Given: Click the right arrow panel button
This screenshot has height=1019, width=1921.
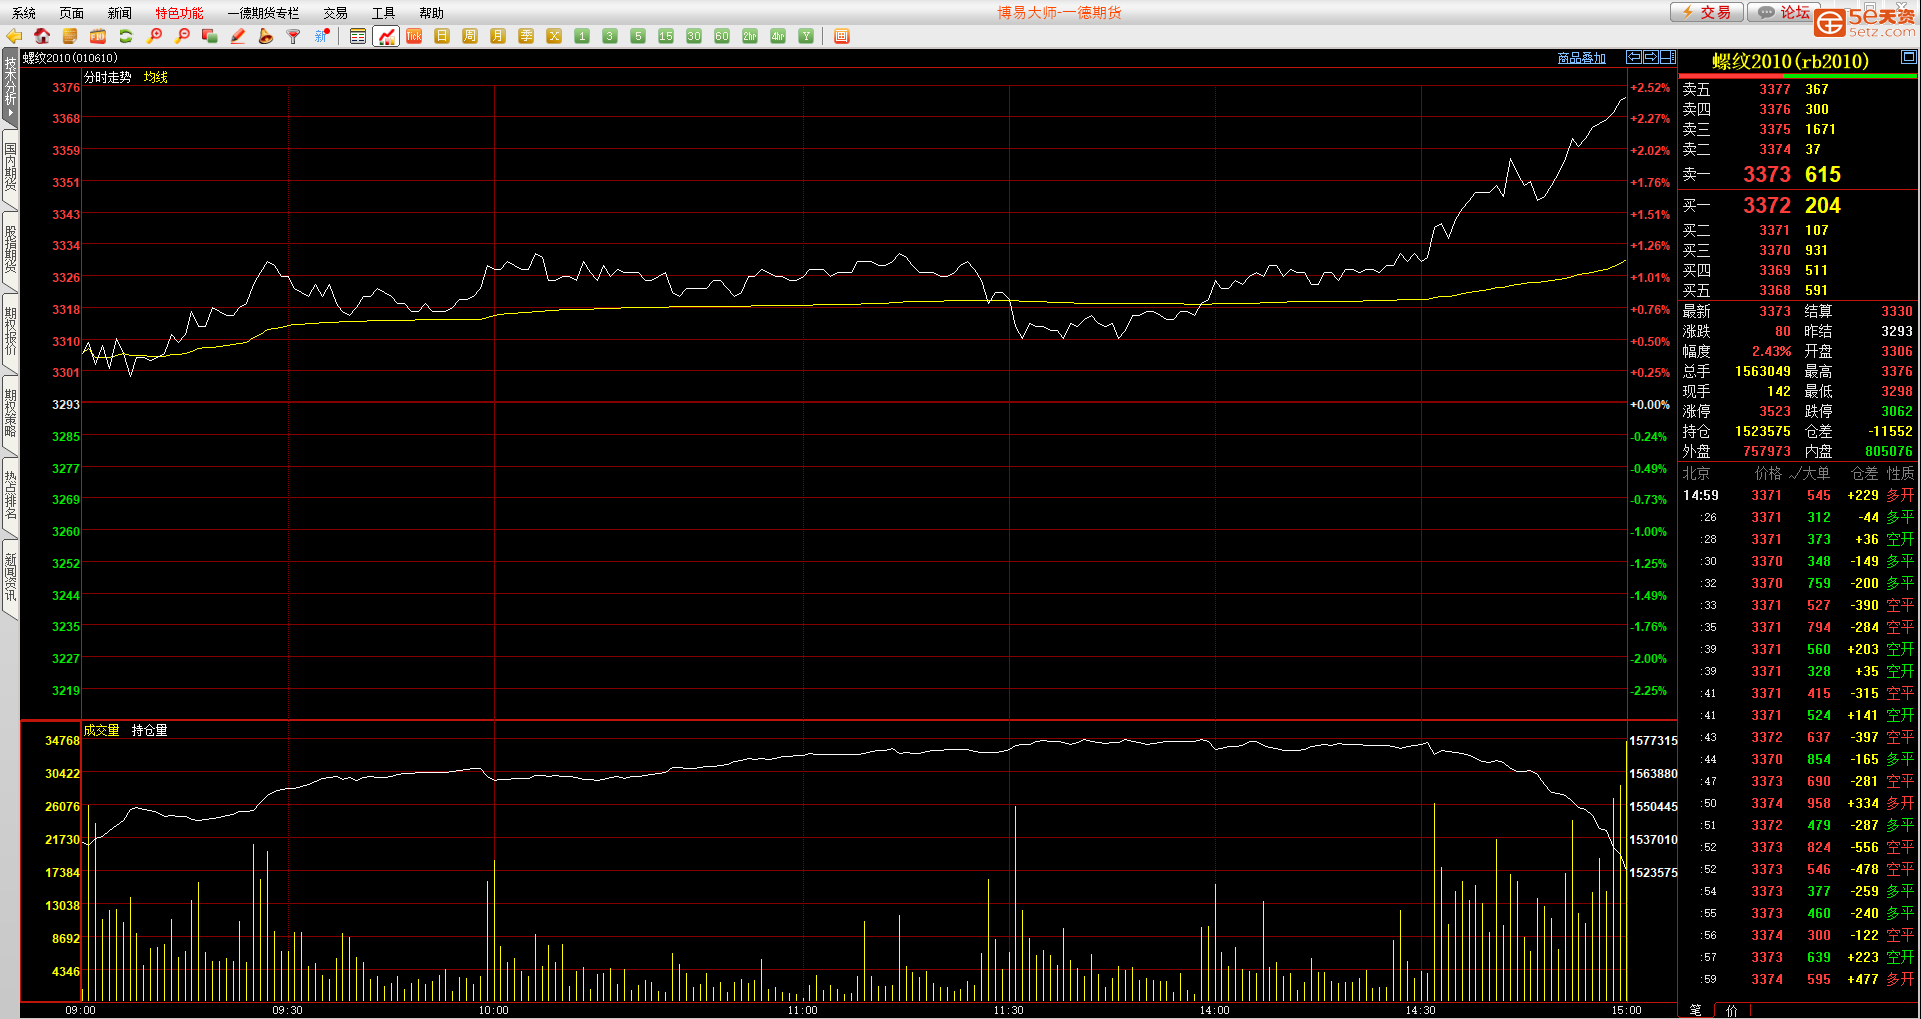Looking at the screenshot, I should click(1651, 57).
